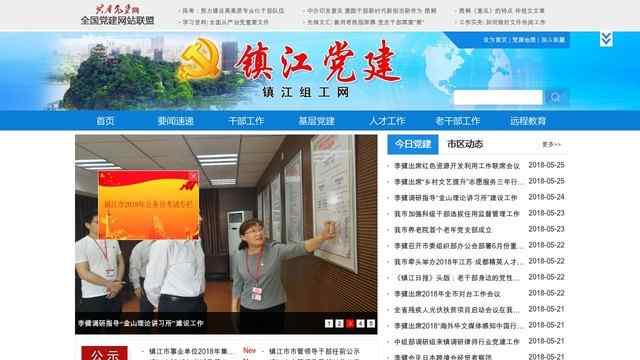Open news about 2018"海外华文媒体感知中国行

[458, 326]
